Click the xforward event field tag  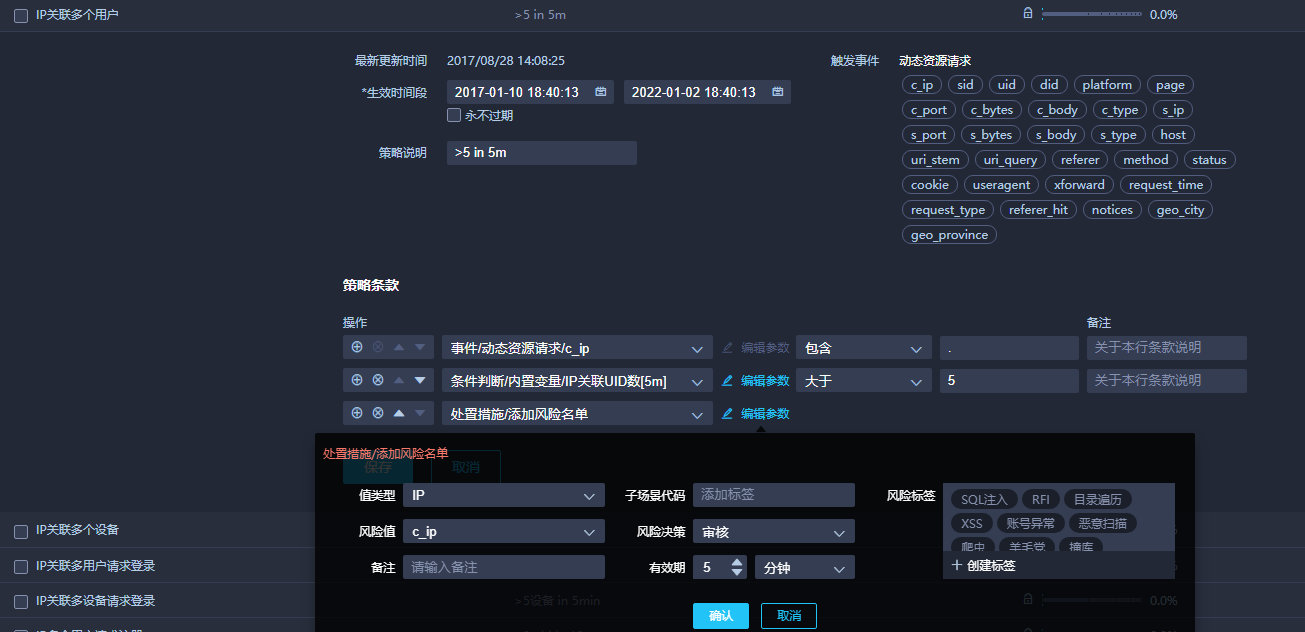(x=1080, y=185)
